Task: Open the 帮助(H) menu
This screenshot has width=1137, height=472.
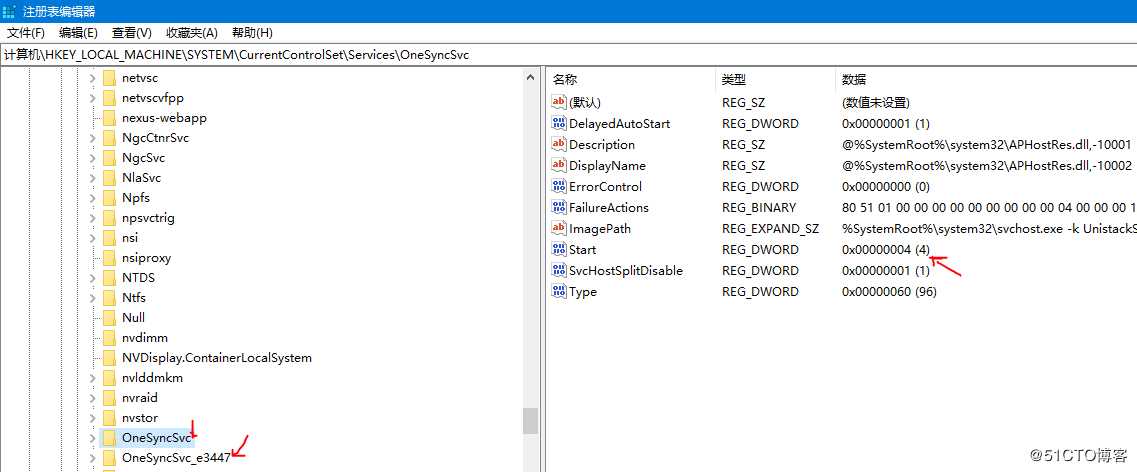Action: coord(252,33)
